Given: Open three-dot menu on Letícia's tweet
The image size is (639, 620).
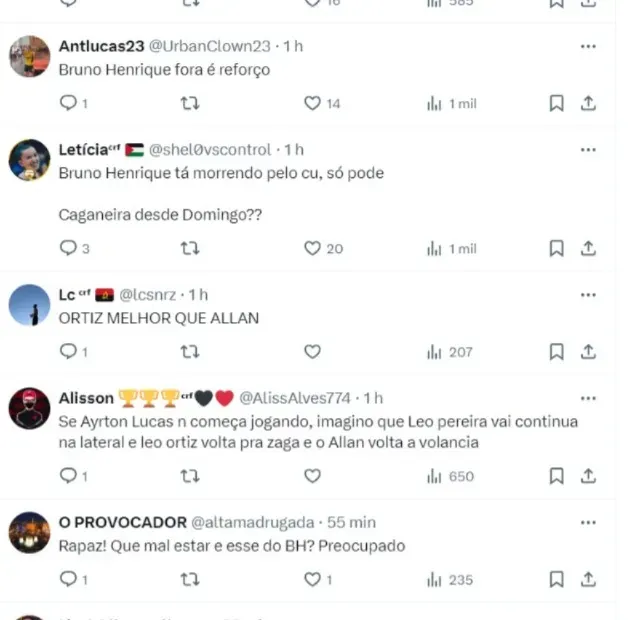Looking at the screenshot, I should pyautogui.click(x=588, y=150).
